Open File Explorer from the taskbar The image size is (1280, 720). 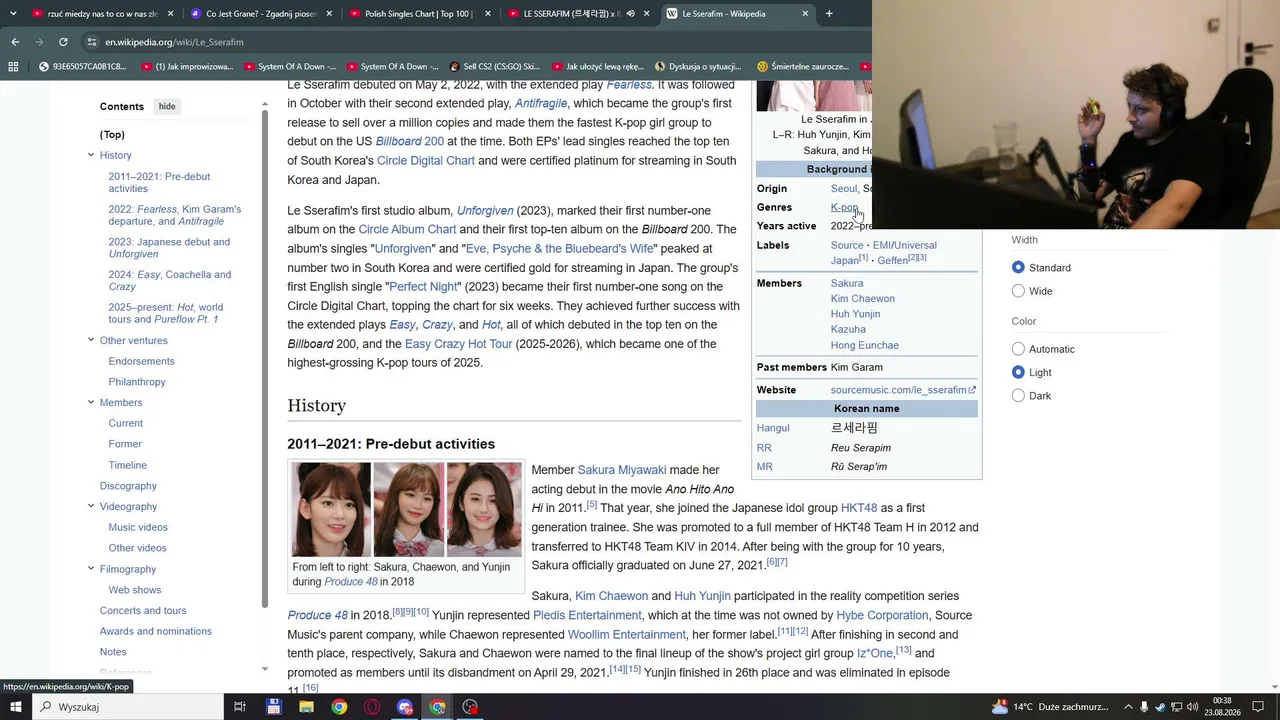[306, 707]
